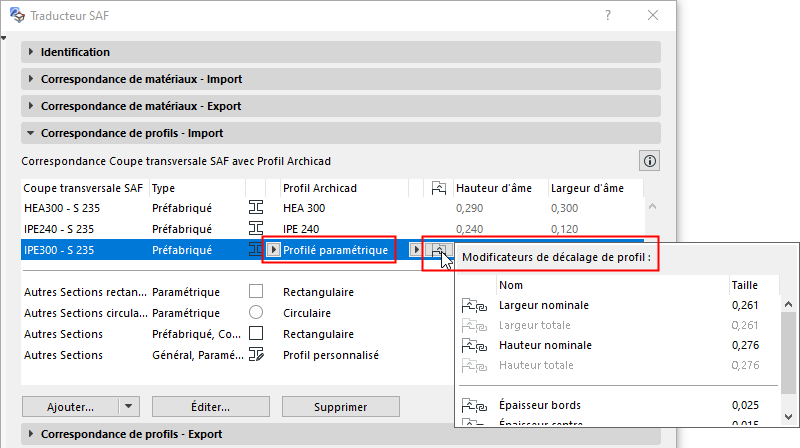Open the info button for profile mapping

pyautogui.click(x=649, y=161)
